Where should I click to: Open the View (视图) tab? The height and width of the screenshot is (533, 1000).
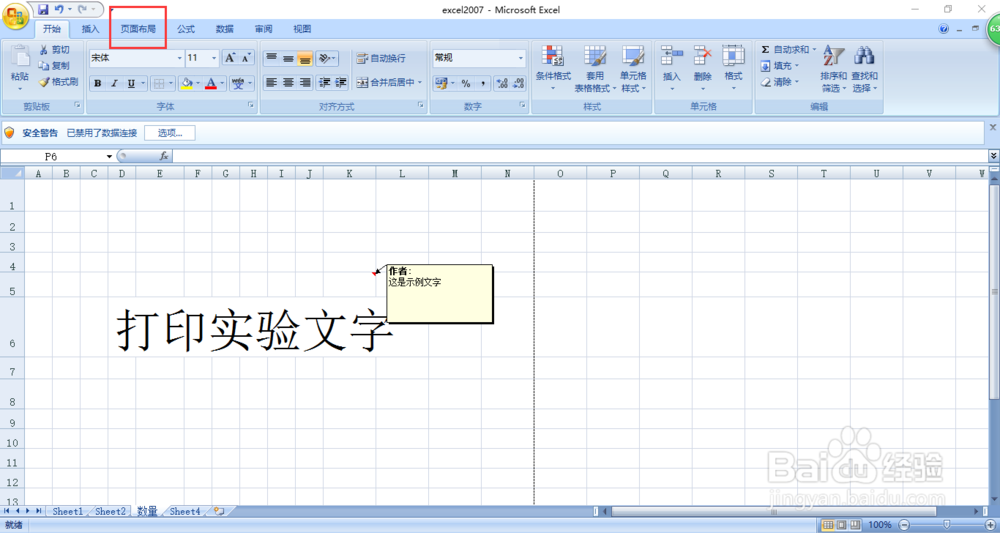click(x=302, y=29)
